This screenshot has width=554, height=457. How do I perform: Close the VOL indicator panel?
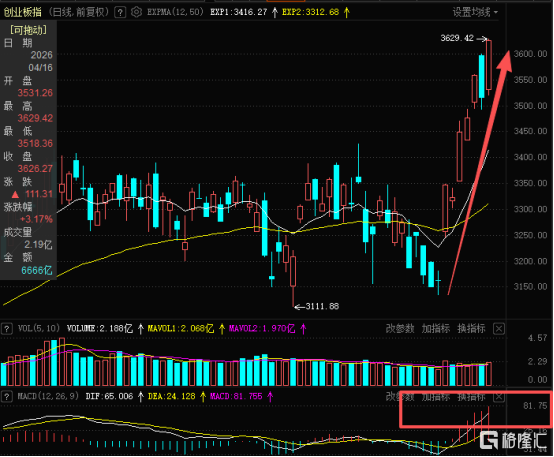click(499, 329)
